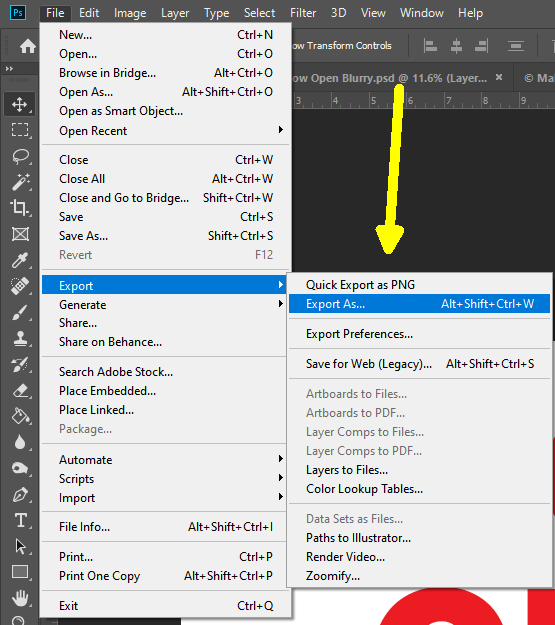The width and height of the screenshot is (555, 625).
Task: Expand the Open Recent submenu
Action: click(x=167, y=130)
